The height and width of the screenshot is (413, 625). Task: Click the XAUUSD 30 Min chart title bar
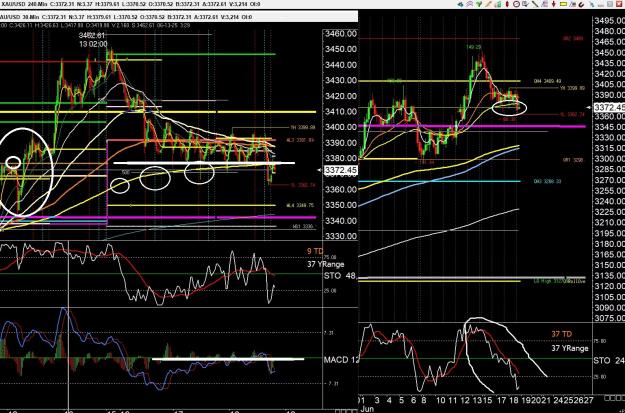[179, 17]
